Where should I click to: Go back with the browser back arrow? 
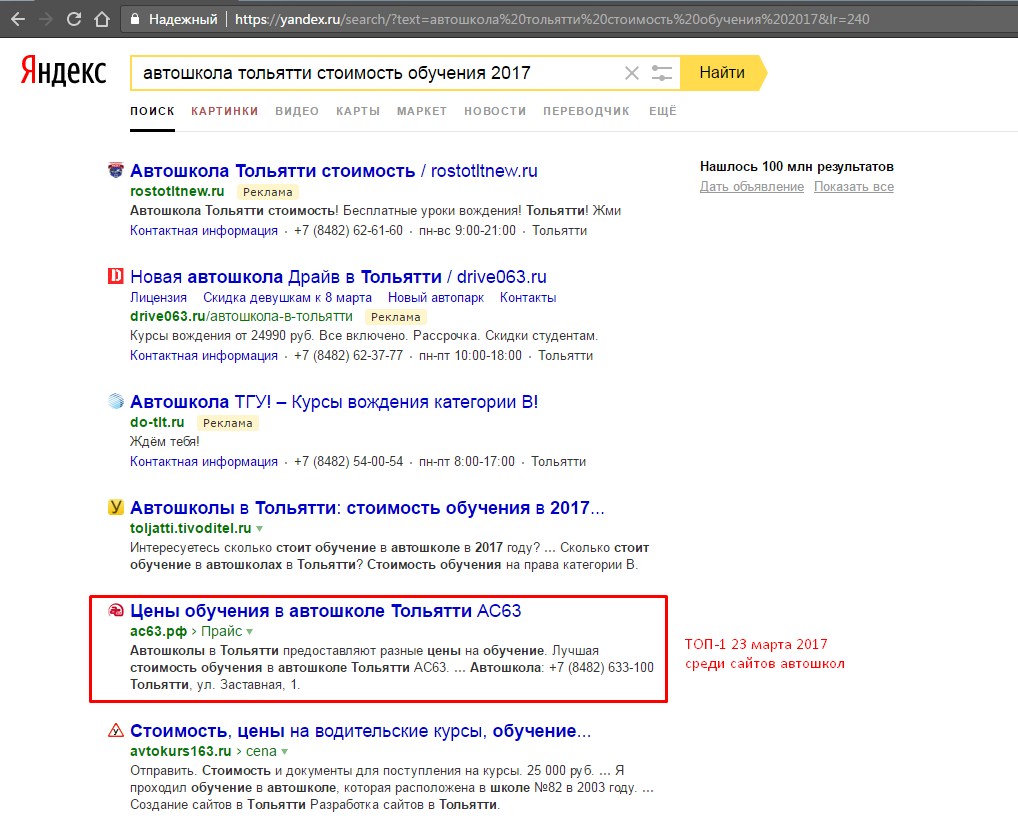coord(18,19)
